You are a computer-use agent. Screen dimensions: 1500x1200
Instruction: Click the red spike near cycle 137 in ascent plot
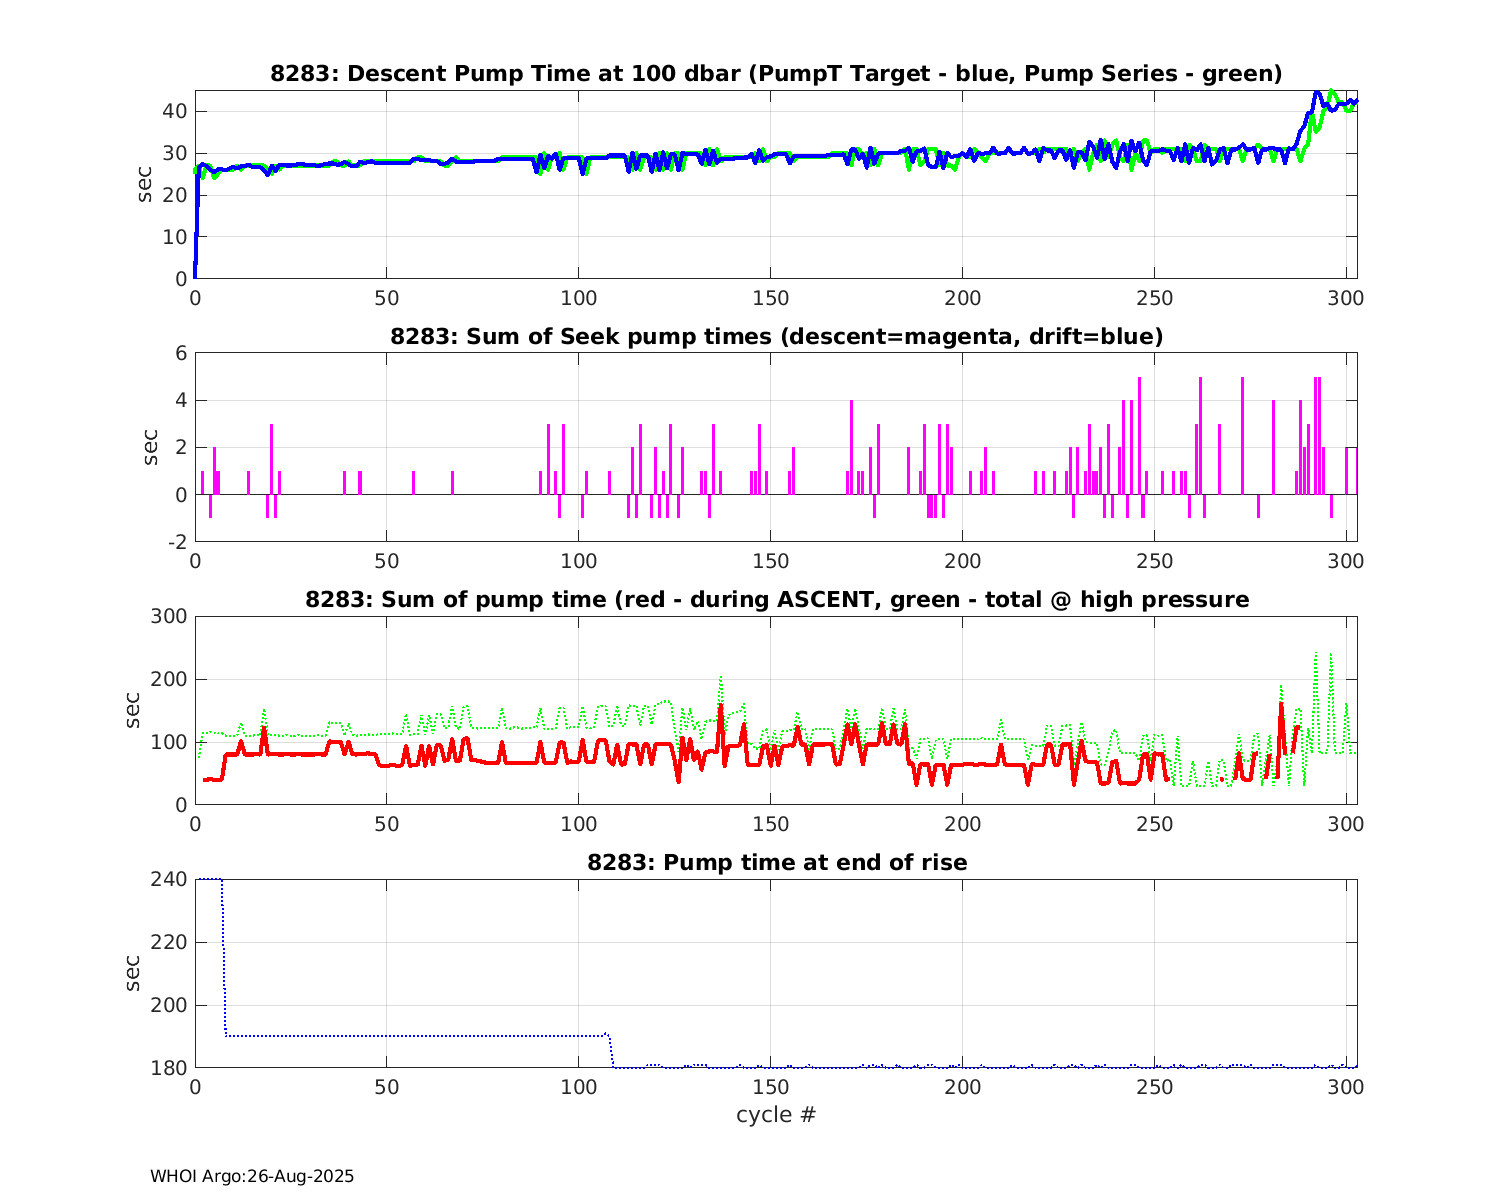coord(720,708)
